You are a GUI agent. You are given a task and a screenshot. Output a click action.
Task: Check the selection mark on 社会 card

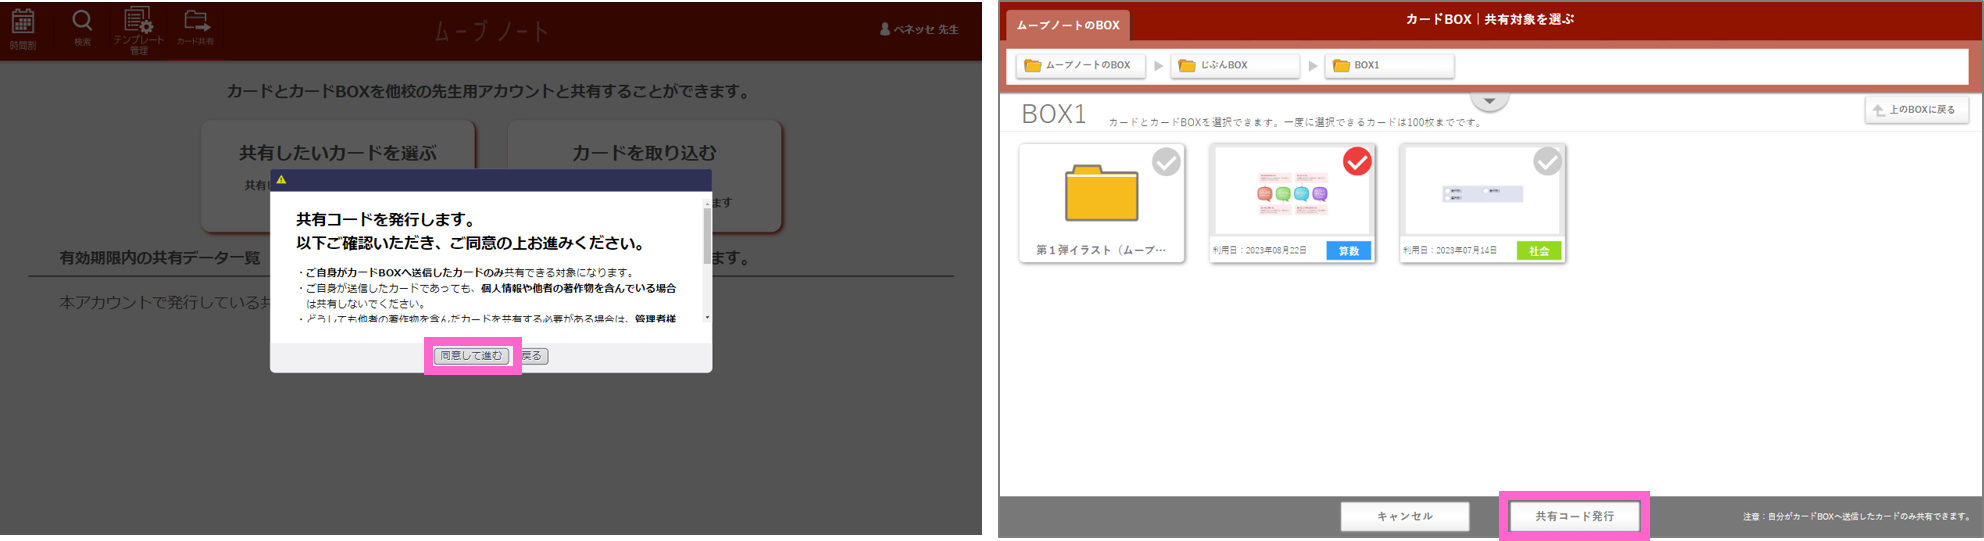click(x=1547, y=162)
